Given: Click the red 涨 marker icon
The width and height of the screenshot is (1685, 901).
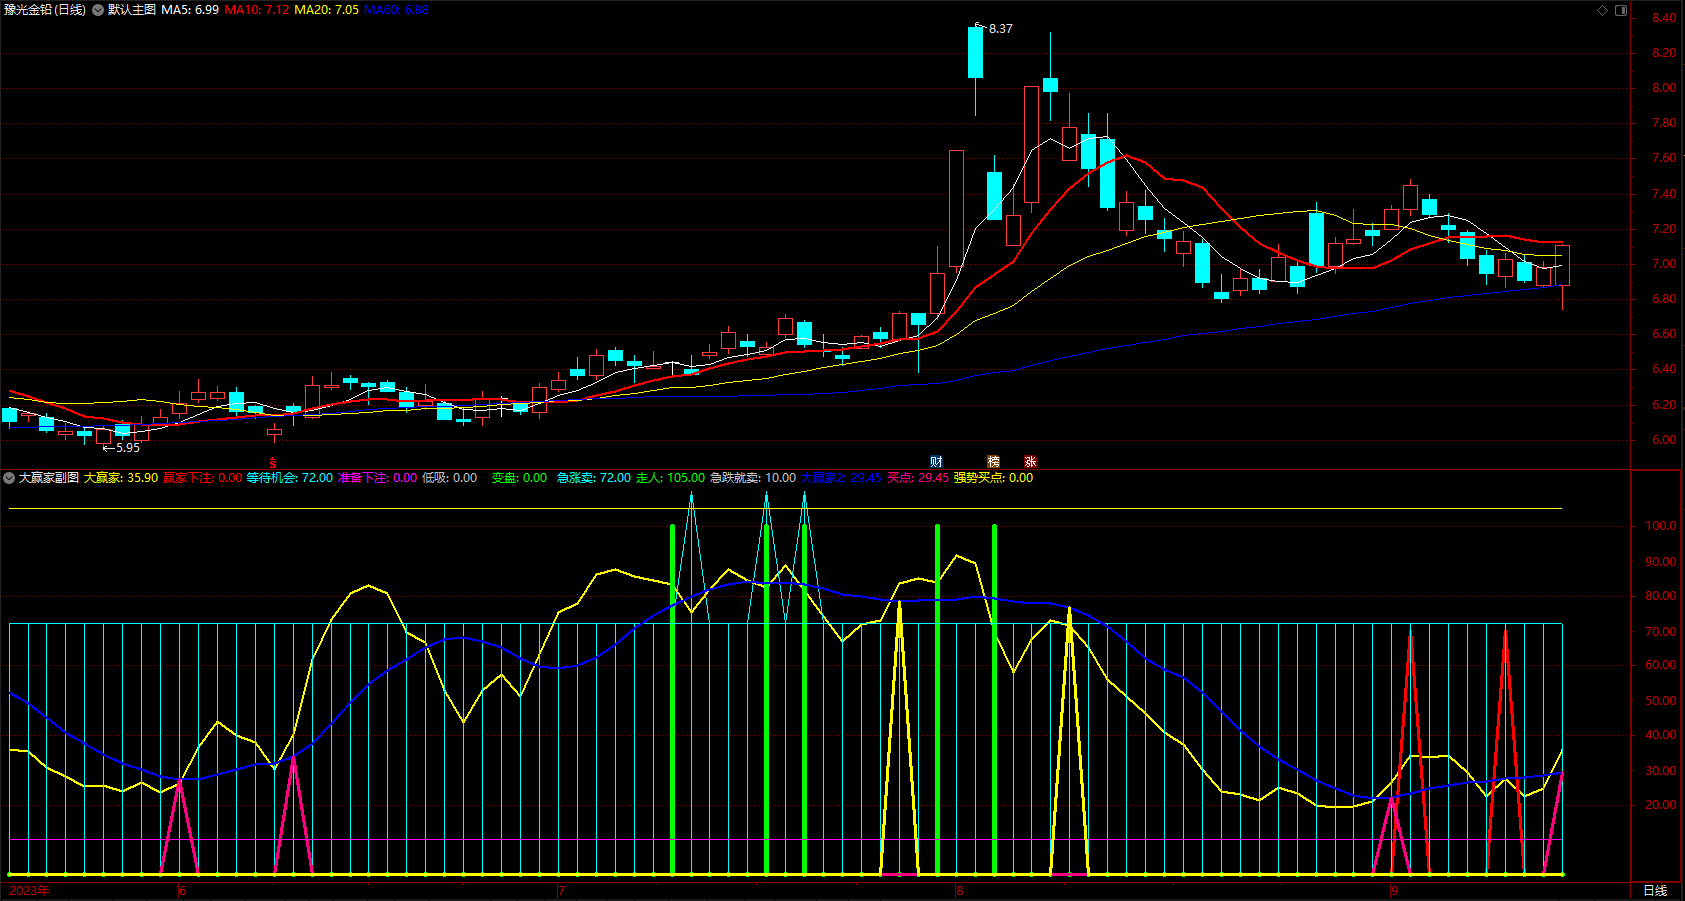Looking at the screenshot, I should click(x=1030, y=461).
